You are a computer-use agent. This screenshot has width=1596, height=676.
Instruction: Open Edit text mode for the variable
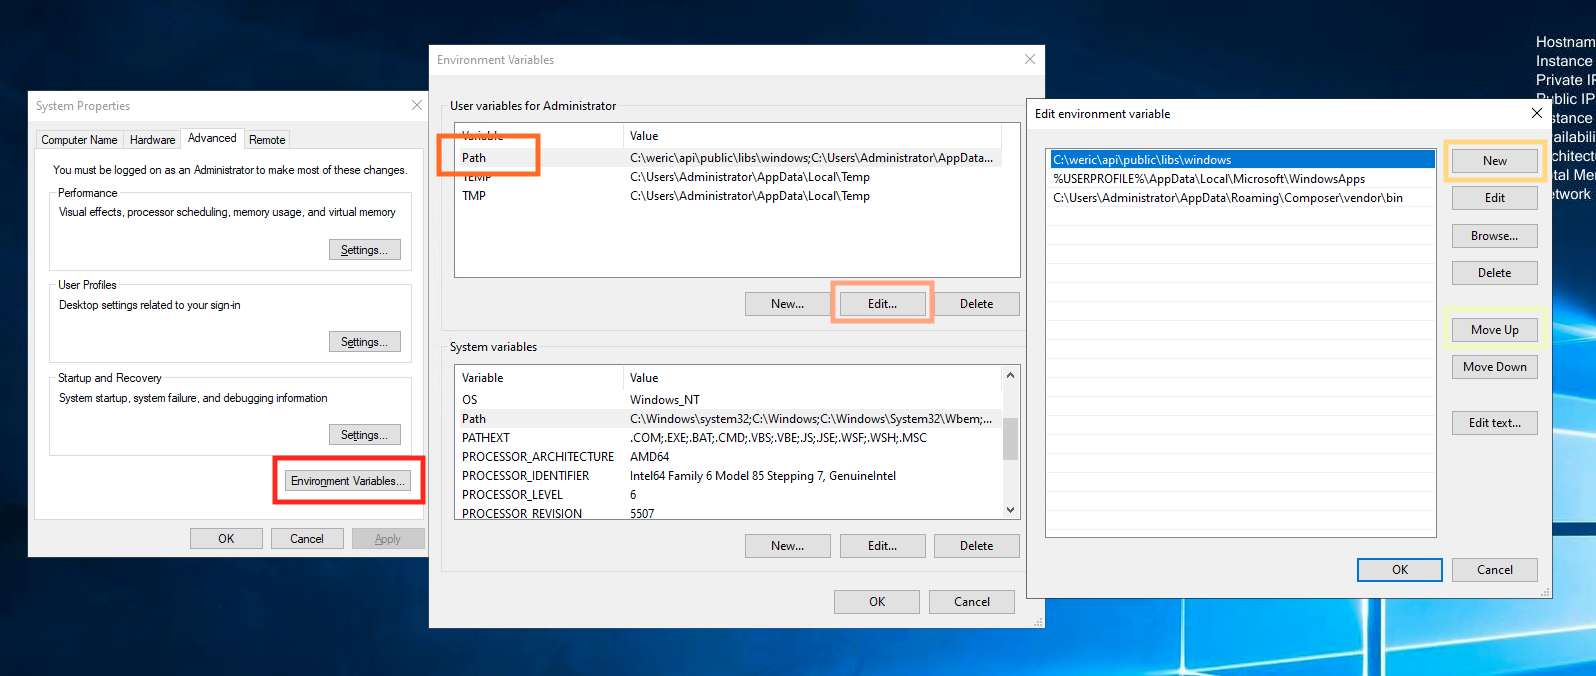[1494, 423]
